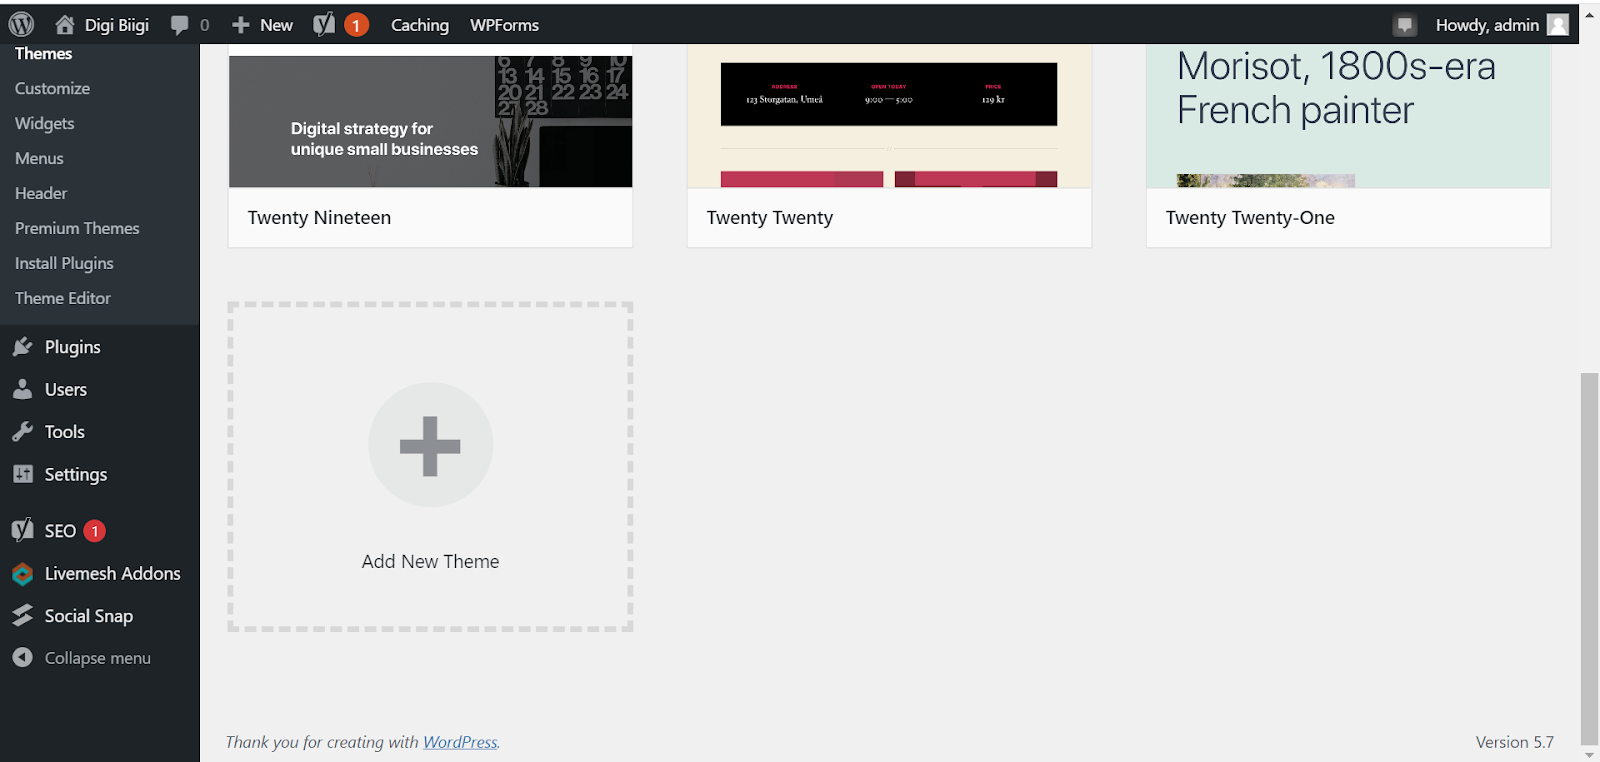The image size is (1600, 762).
Task: Open the notification bubble near Howdy
Action: pyautogui.click(x=1405, y=25)
